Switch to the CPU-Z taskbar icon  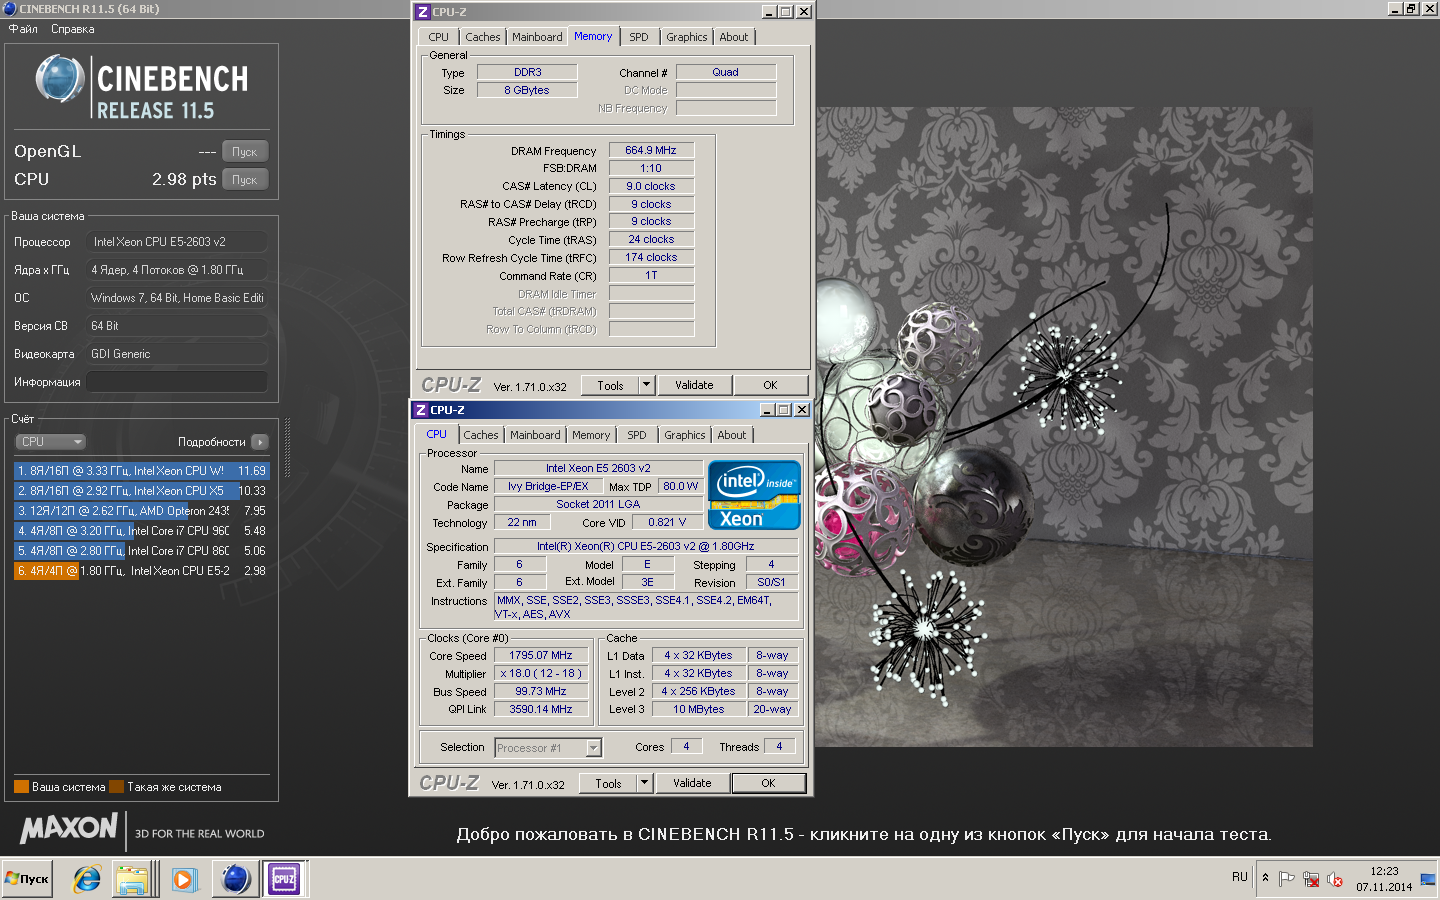coord(284,879)
